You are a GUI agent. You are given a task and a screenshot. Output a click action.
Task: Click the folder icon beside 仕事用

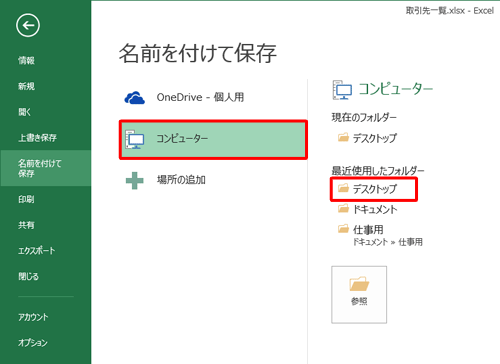(x=343, y=229)
